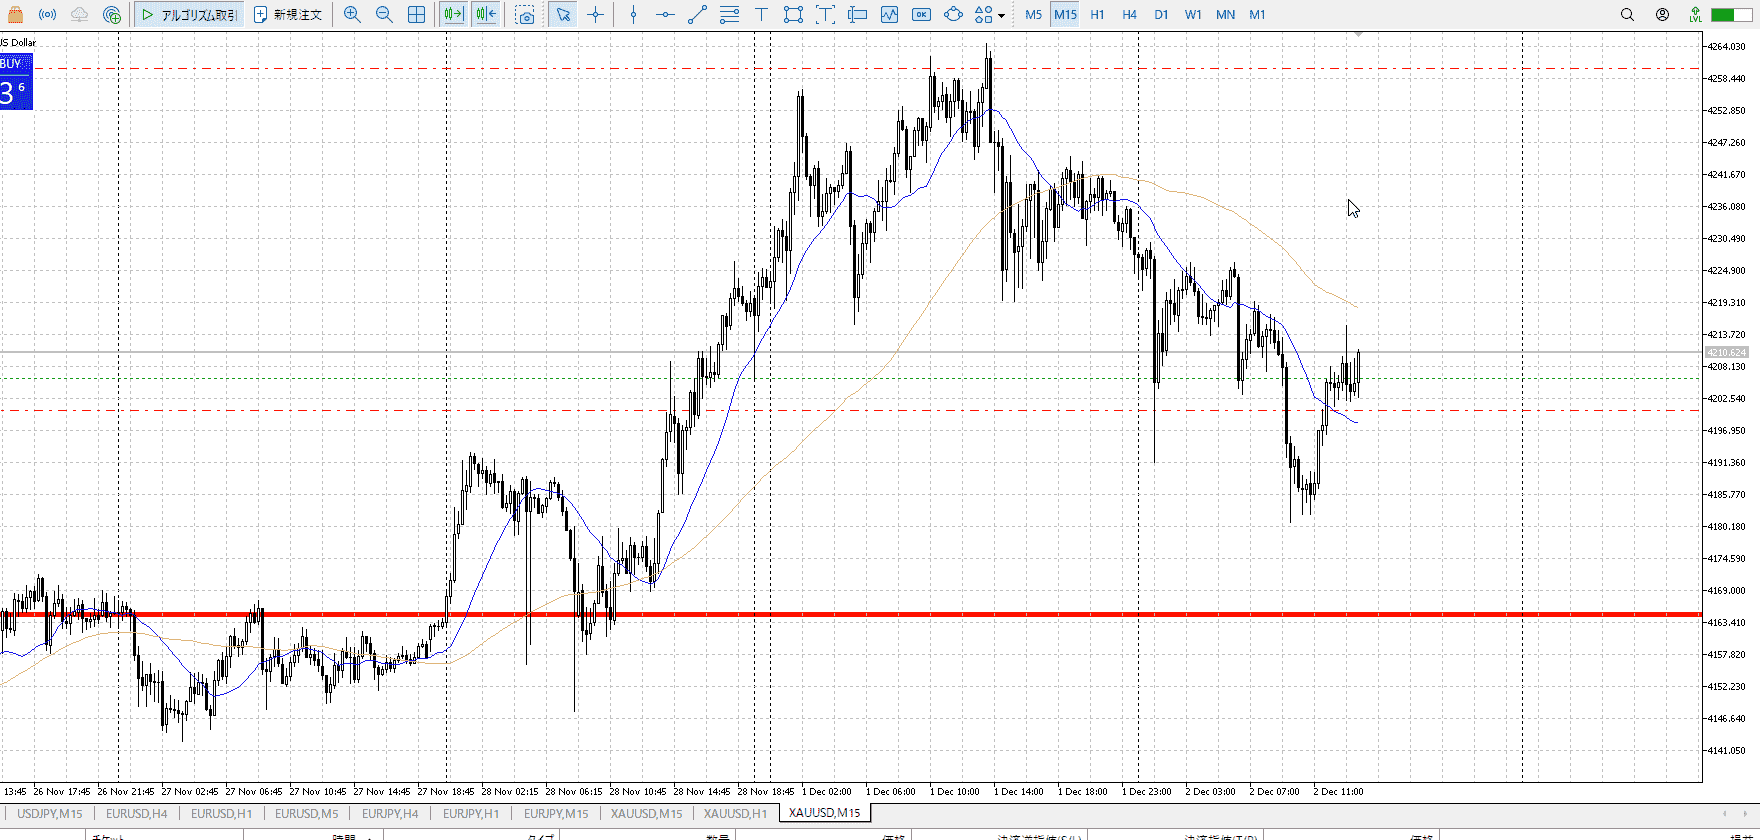The width and height of the screenshot is (1760, 840).
Task: Expand the objects shapes dropdown arrow
Action: point(1001,16)
